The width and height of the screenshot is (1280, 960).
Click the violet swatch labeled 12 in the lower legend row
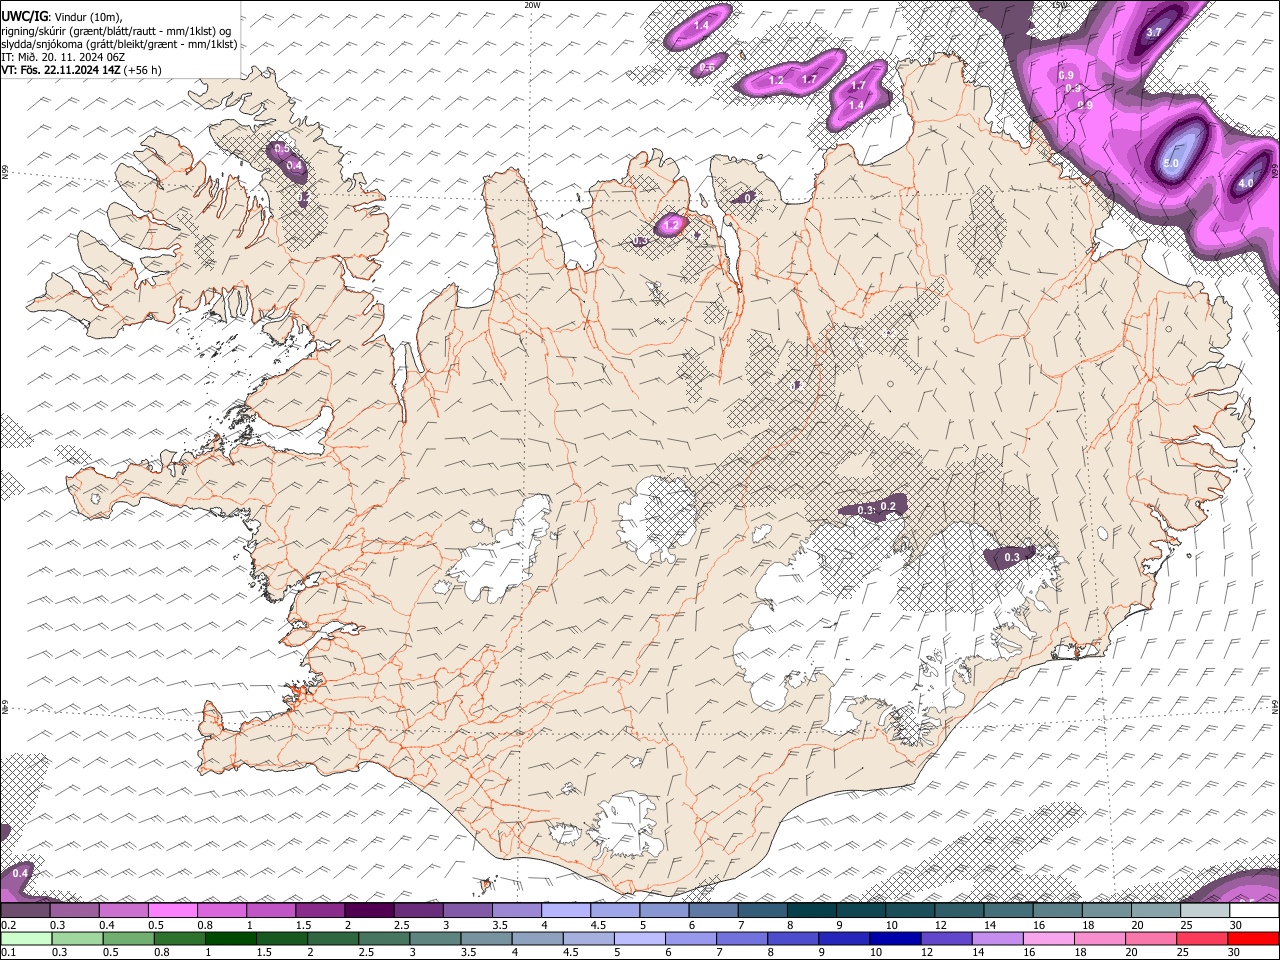coord(947,938)
